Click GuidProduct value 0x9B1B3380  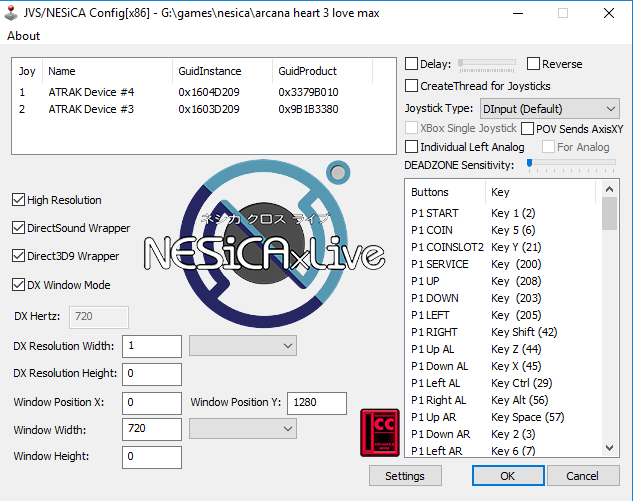coord(308,109)
